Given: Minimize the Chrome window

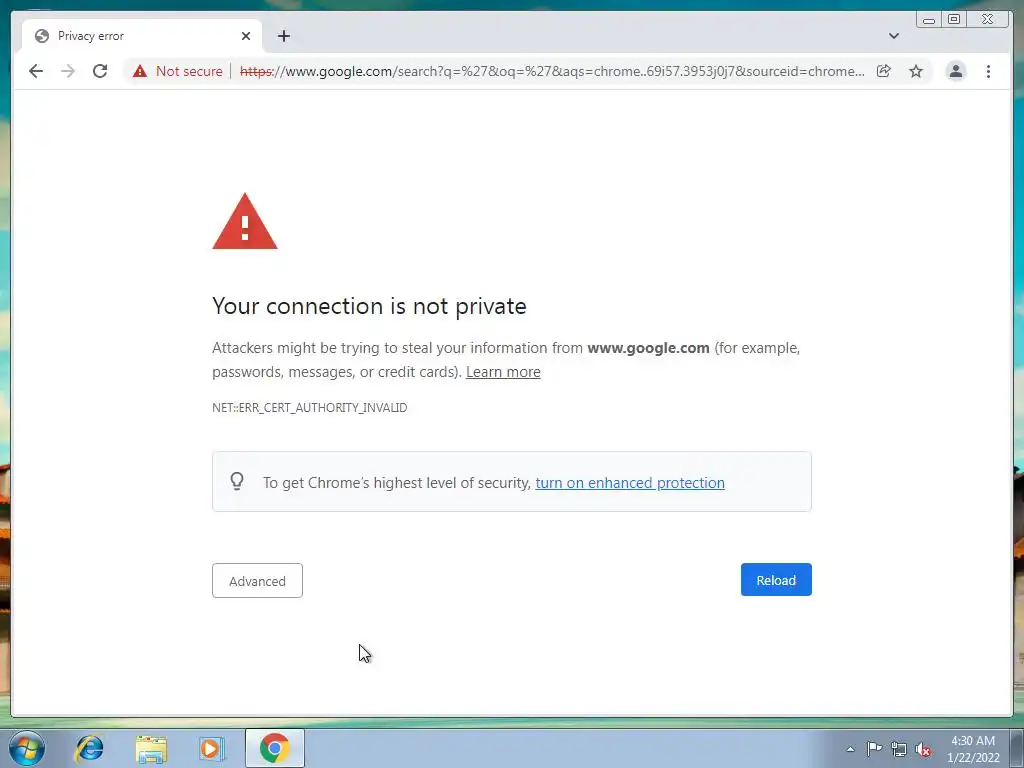Looking at the screenshot, I should click(929, 20).
